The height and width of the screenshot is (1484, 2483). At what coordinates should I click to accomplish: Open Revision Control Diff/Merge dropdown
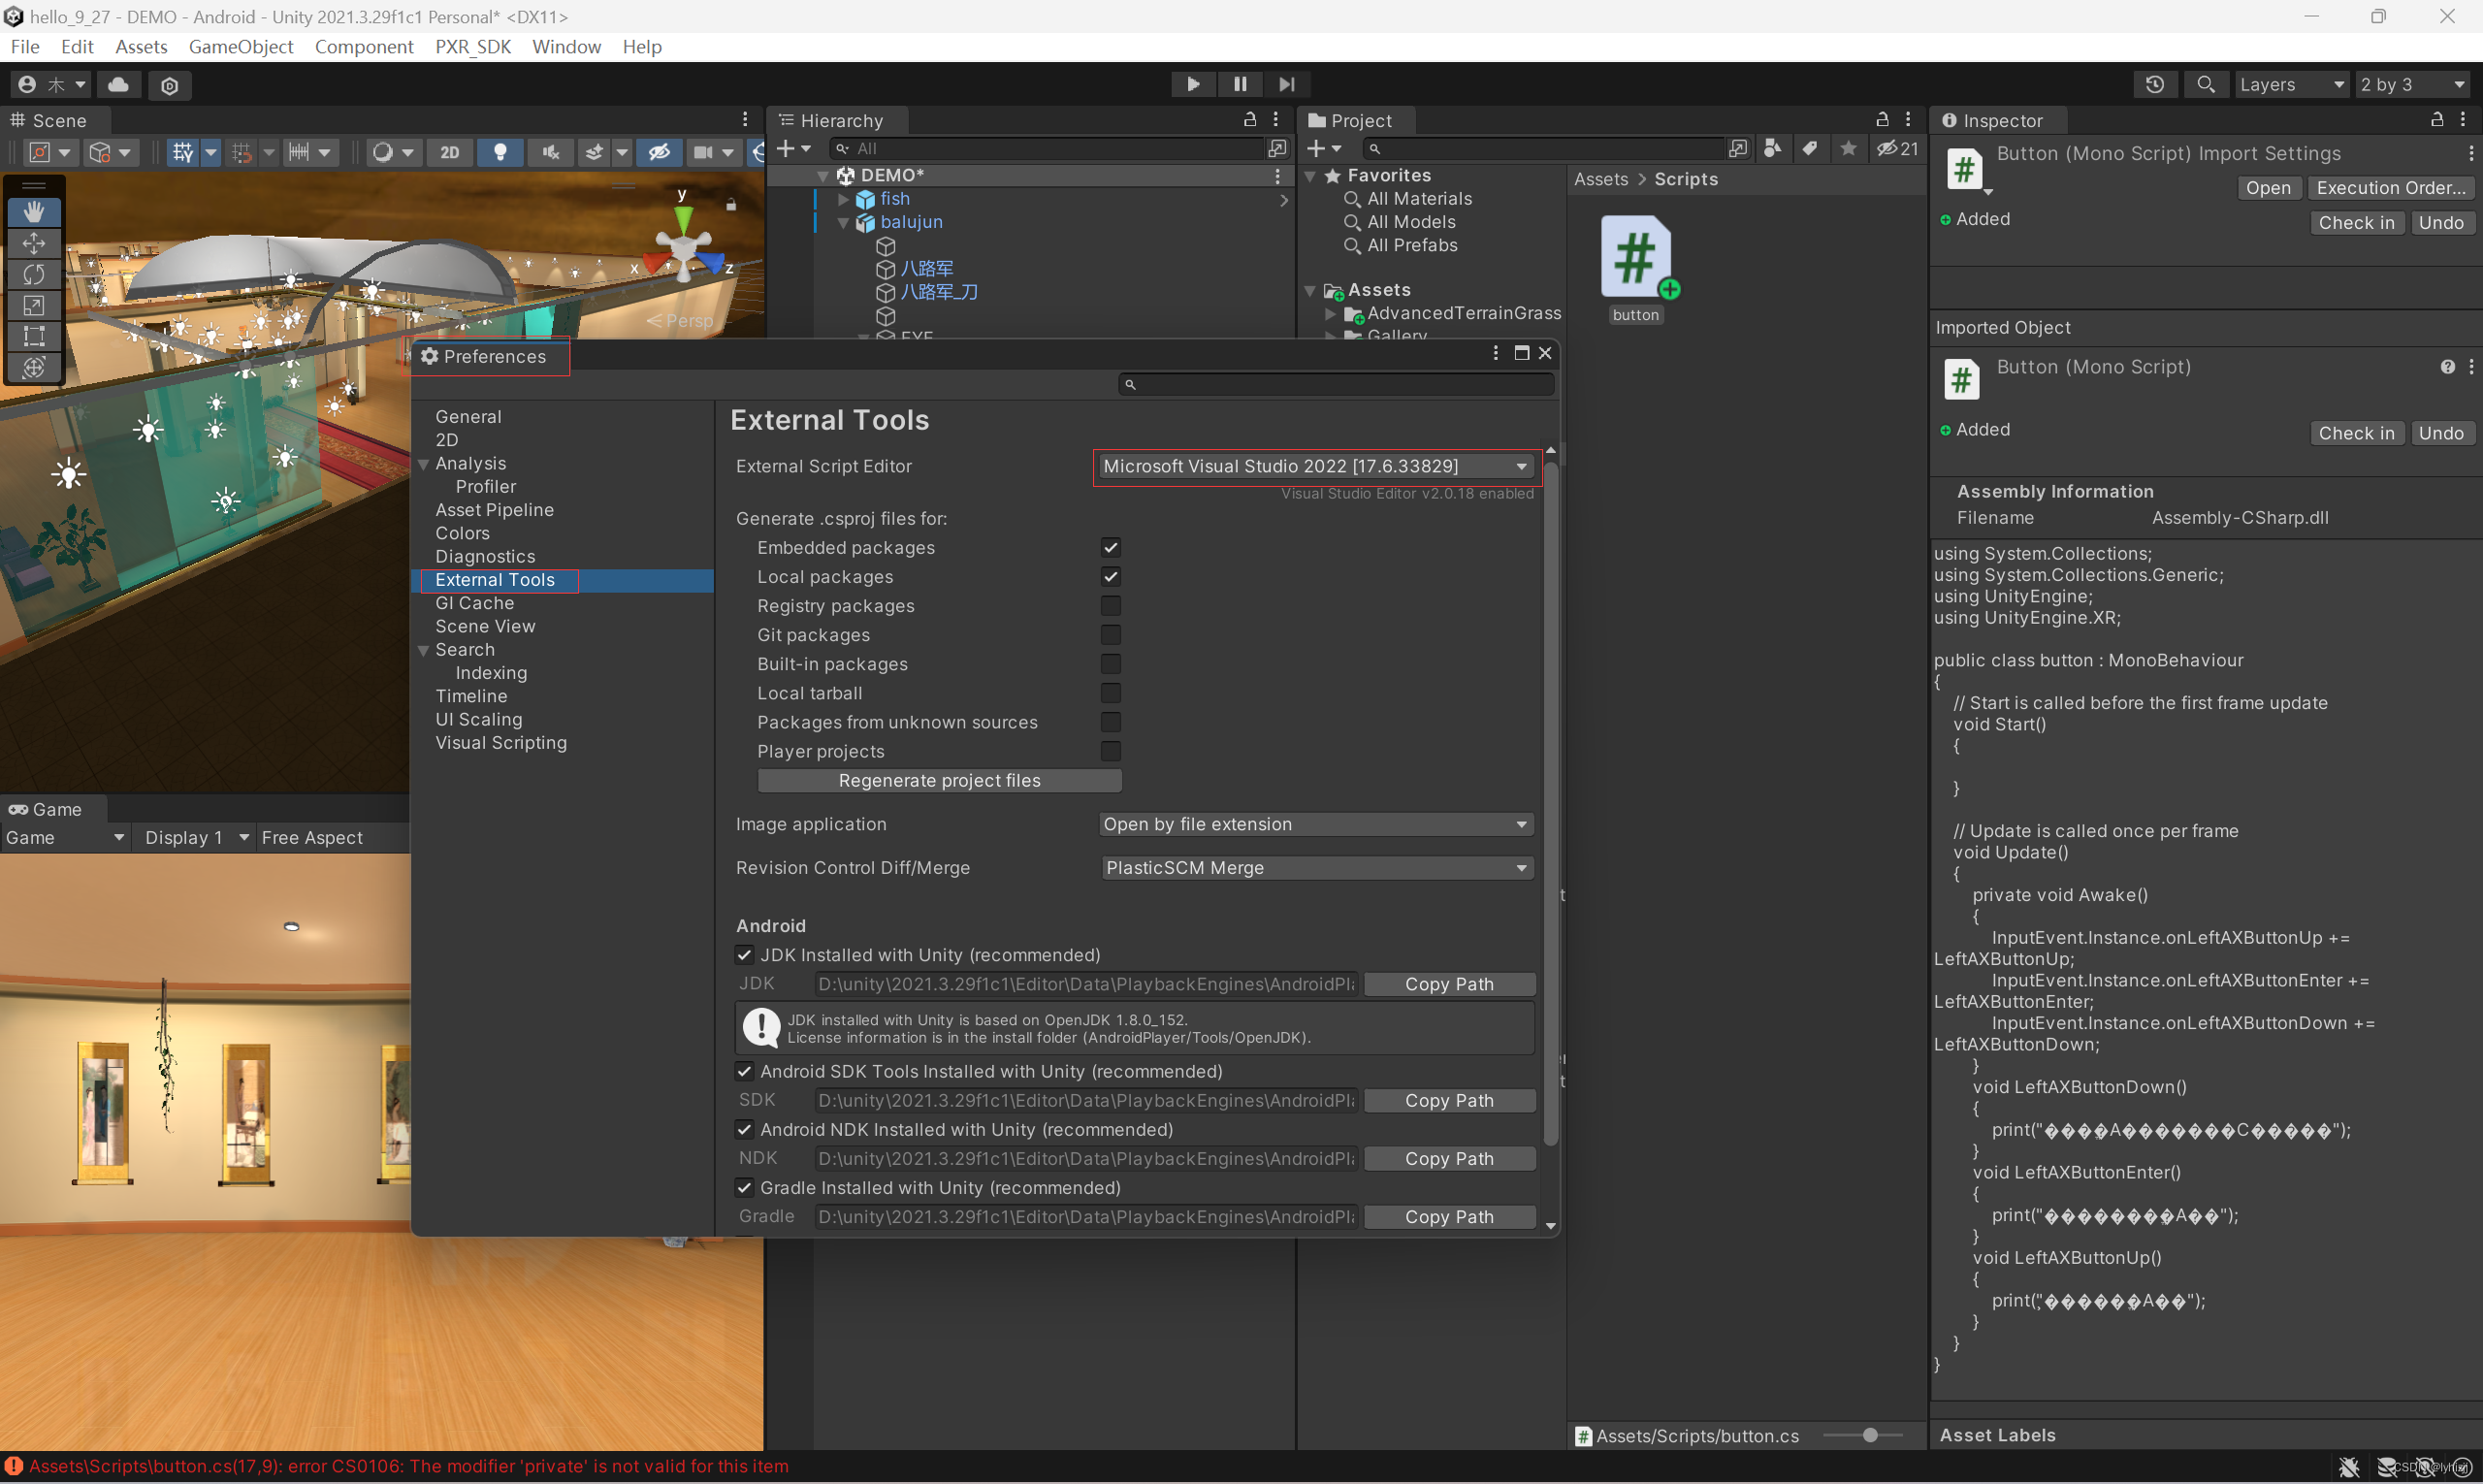click(x=1316, y=868)
